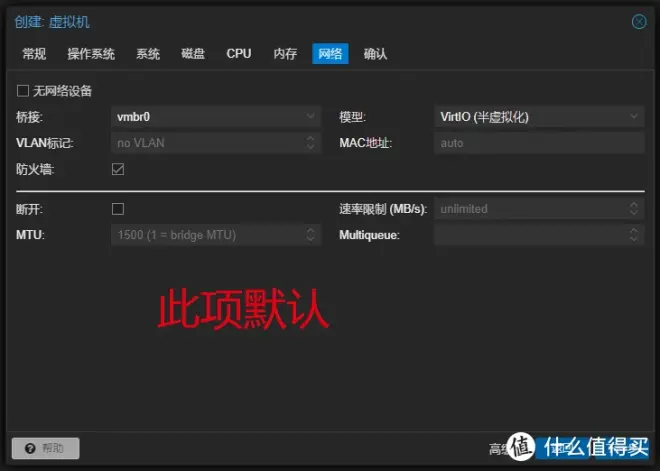Screen dimensions: 660x471
Task: Click the MTU spinner arrows
Action: [x=311, y=235]
